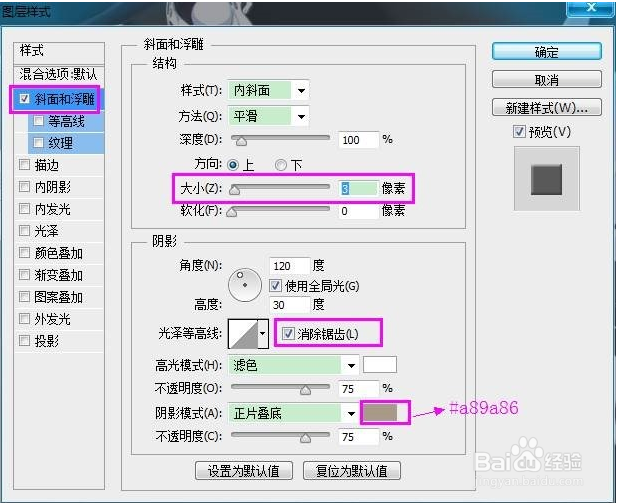This screenshot has height=503, width=618.
Task: Enable the 外发光 checkbox
Action: (24, 318)
